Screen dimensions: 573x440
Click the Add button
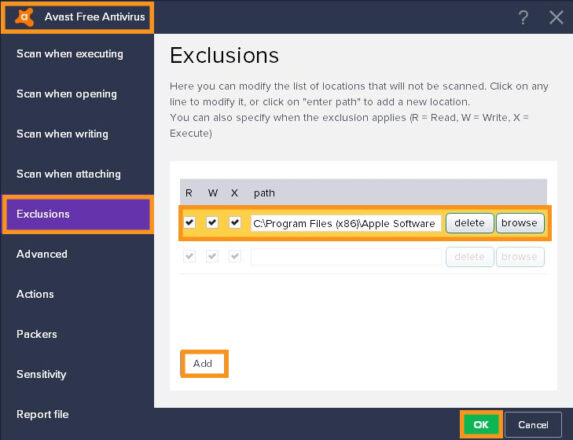tap(204, 364)
